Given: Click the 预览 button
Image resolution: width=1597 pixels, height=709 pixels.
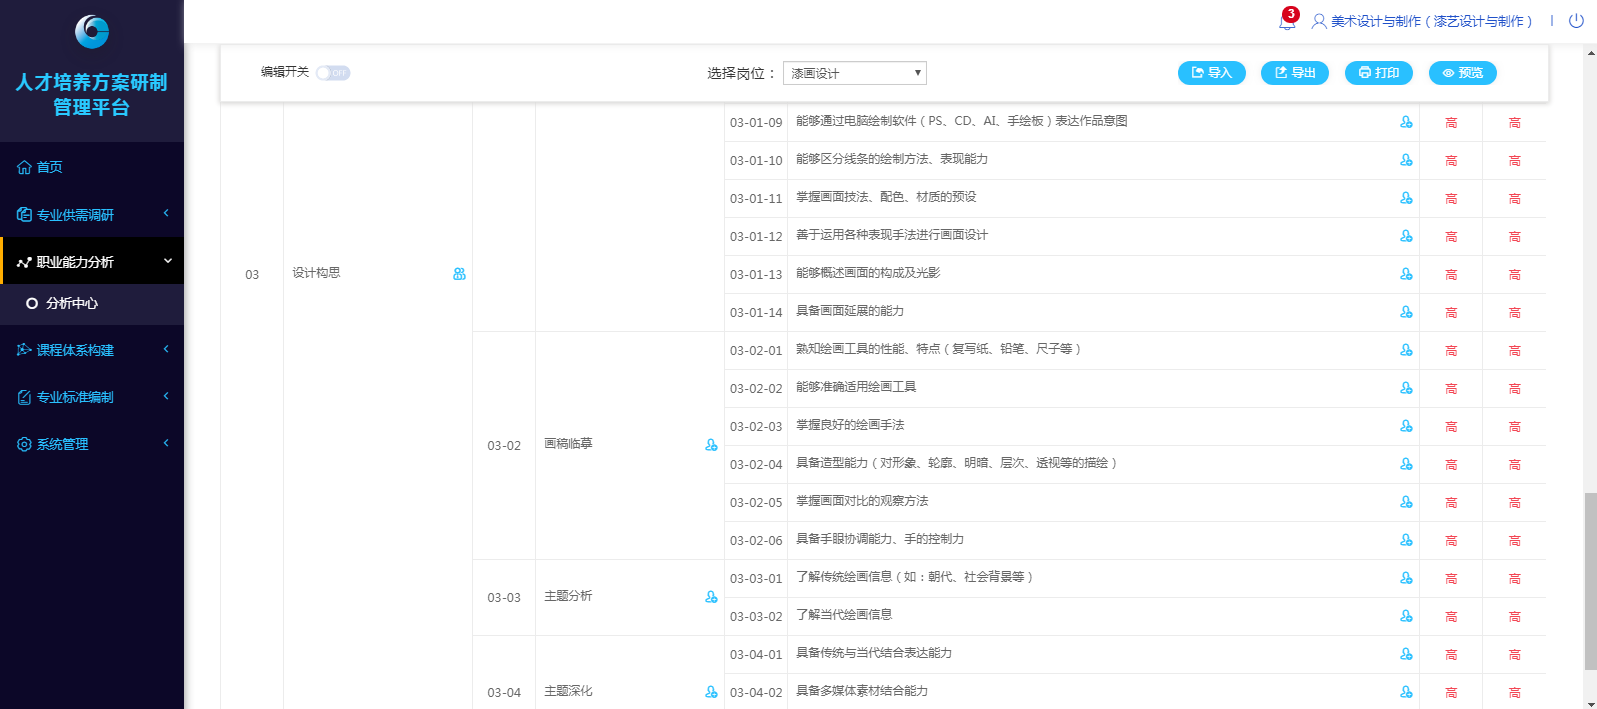Looking at the screenshot, I should pos(1462,73).
